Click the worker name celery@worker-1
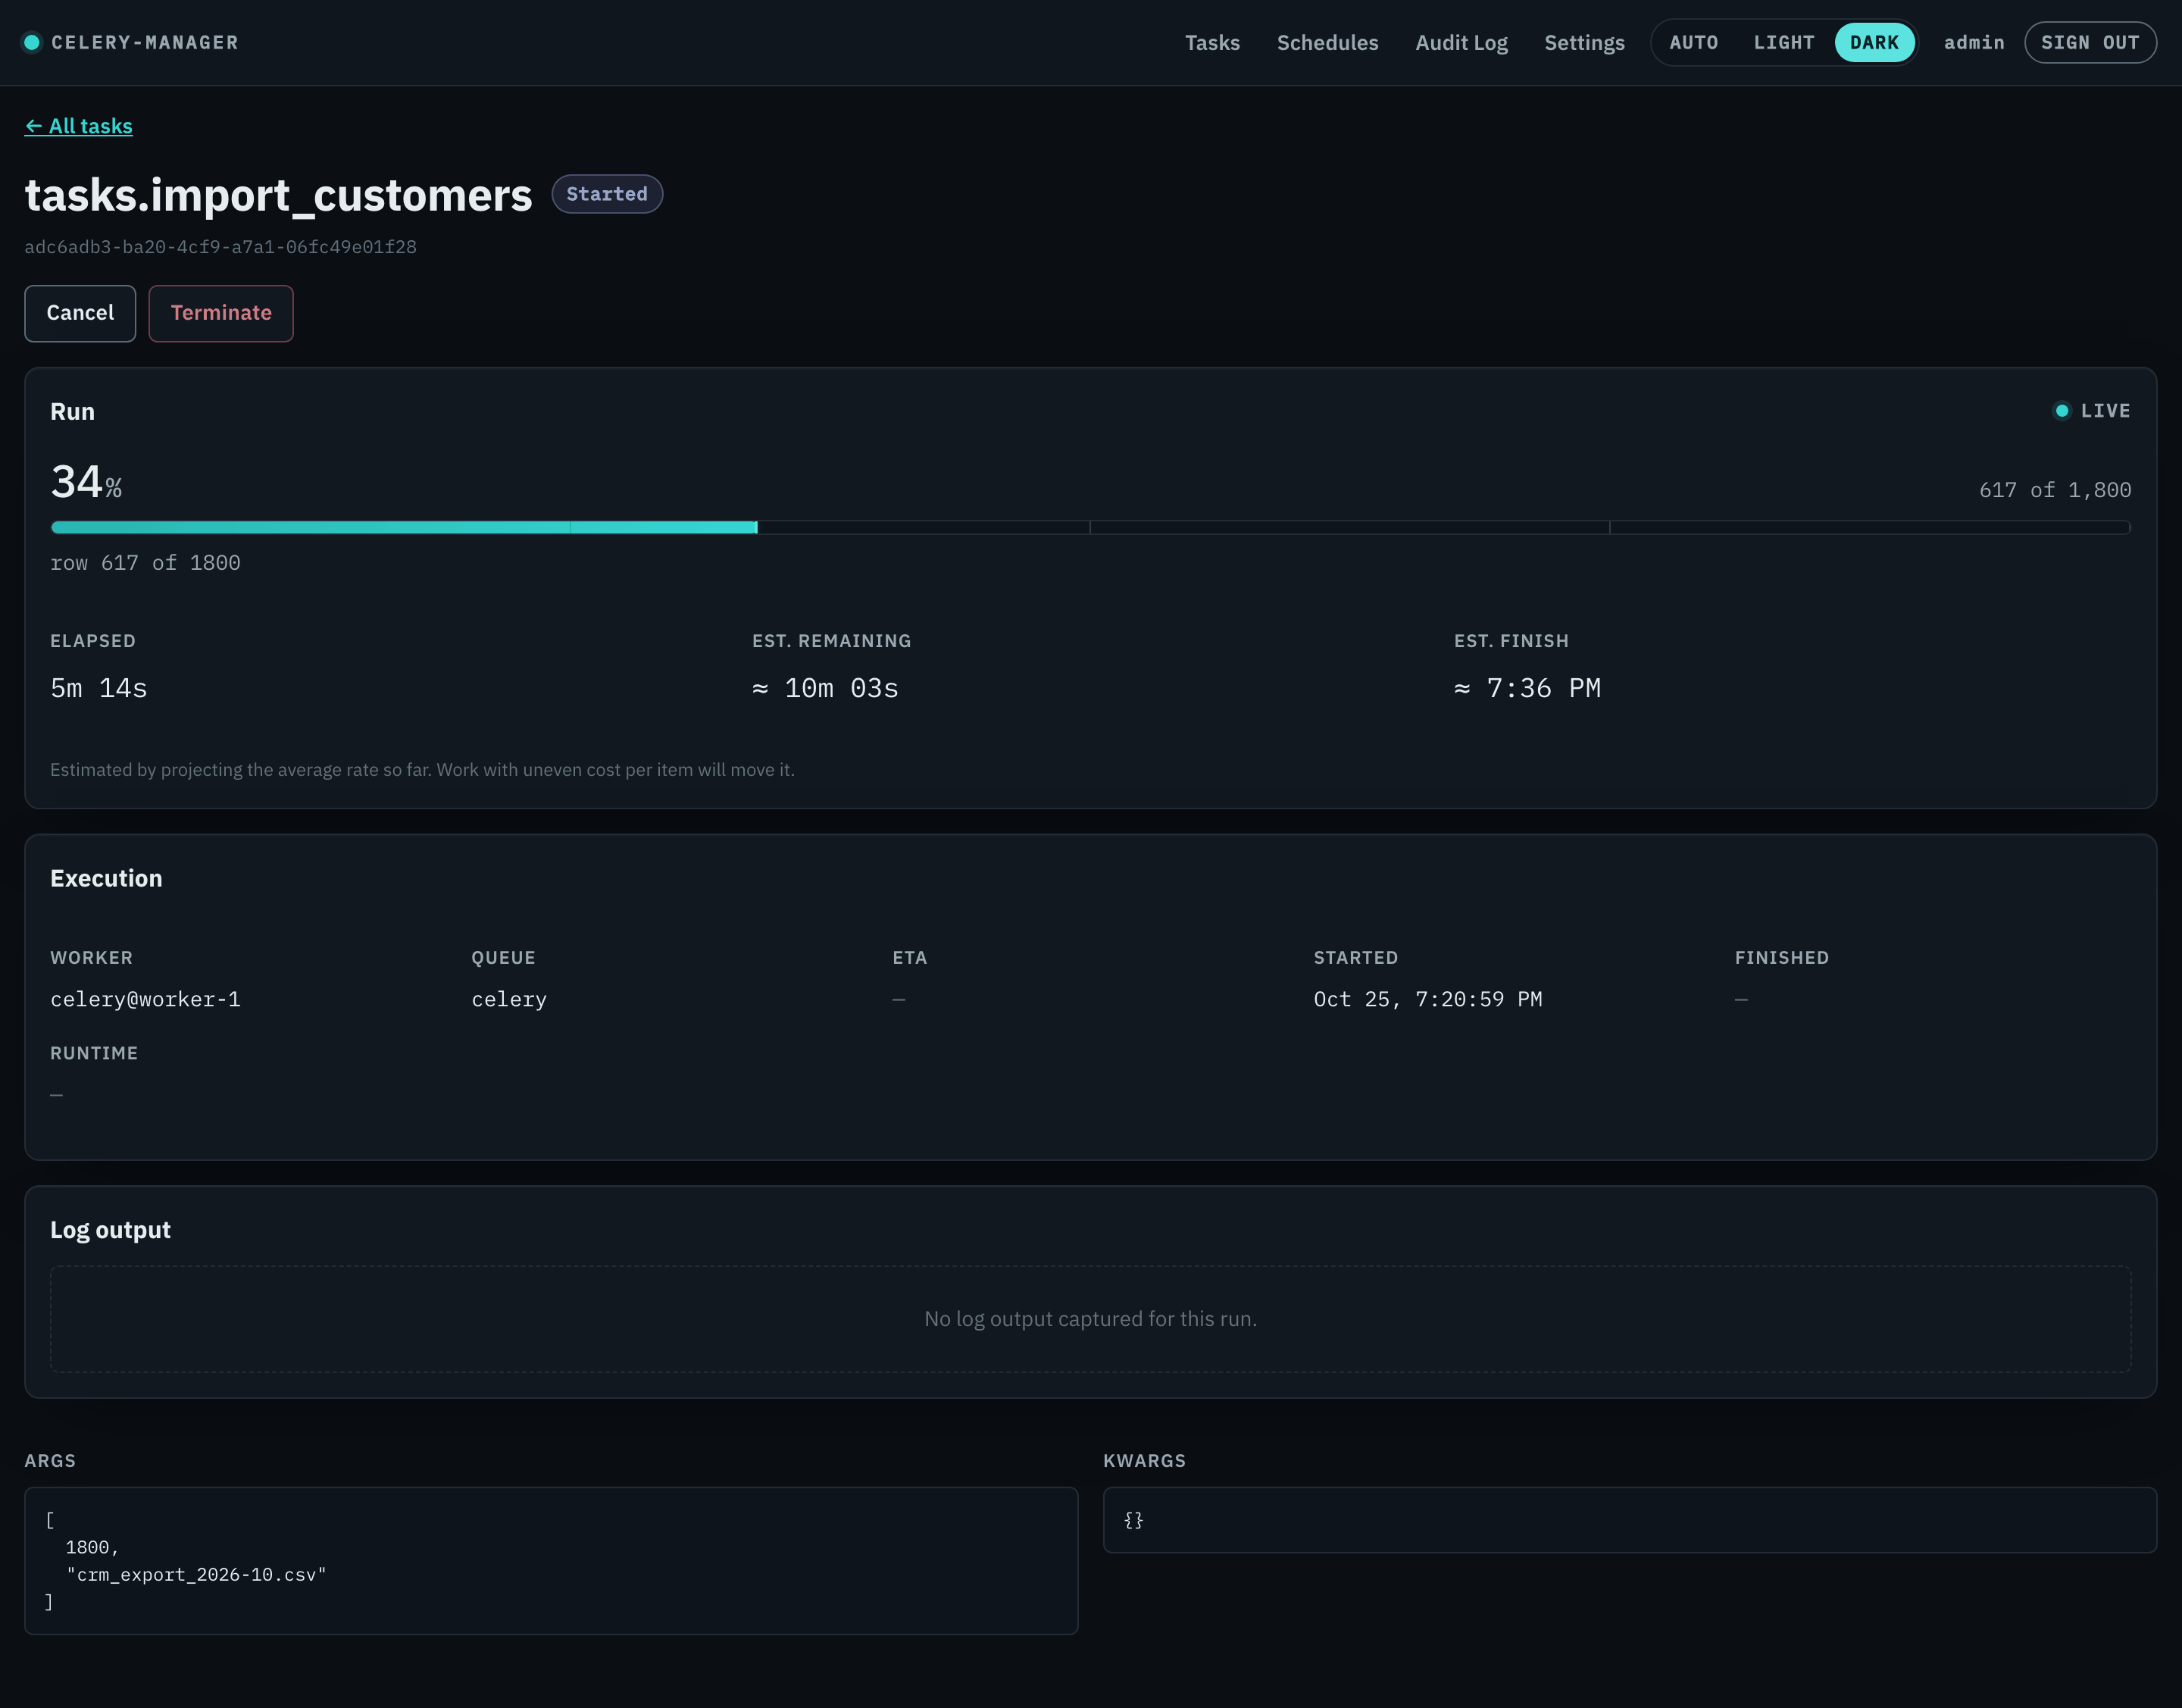2182x1708 pixels. 145,999
